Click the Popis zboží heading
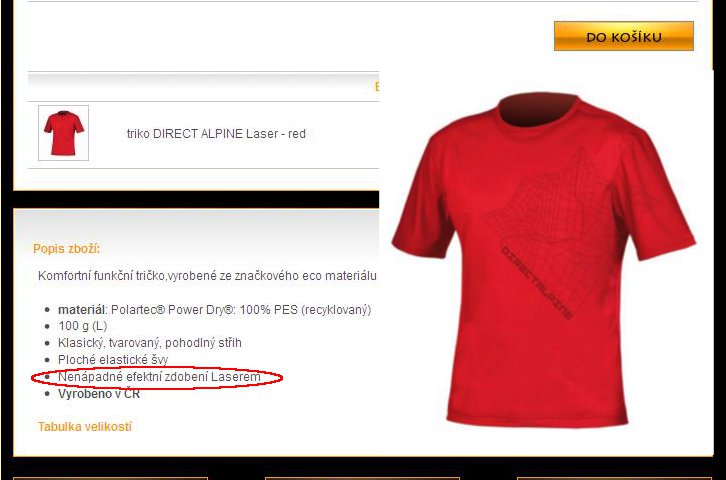 pos(67,249)
